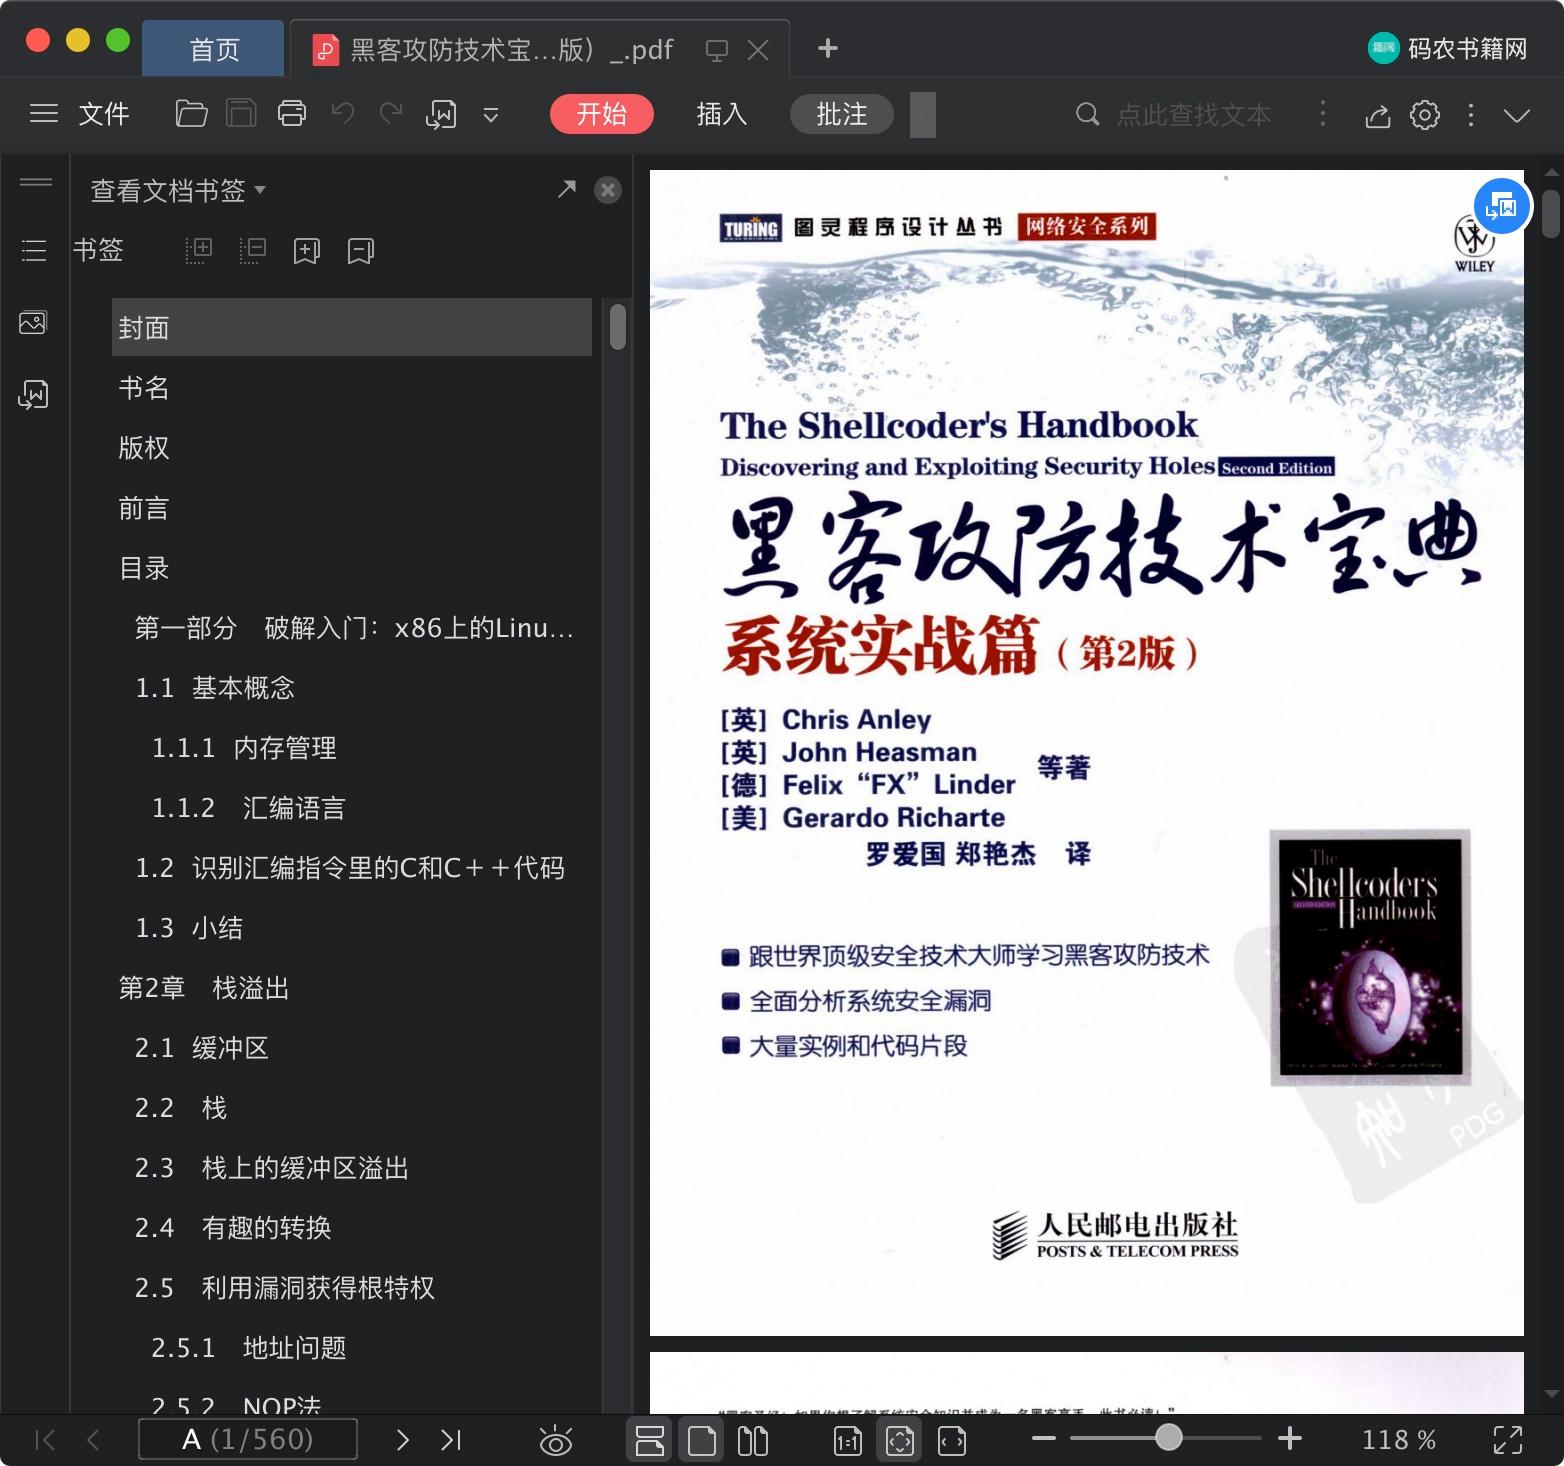Switch to single page view
The image size is (1564, 1466).
click(702, 1440)
